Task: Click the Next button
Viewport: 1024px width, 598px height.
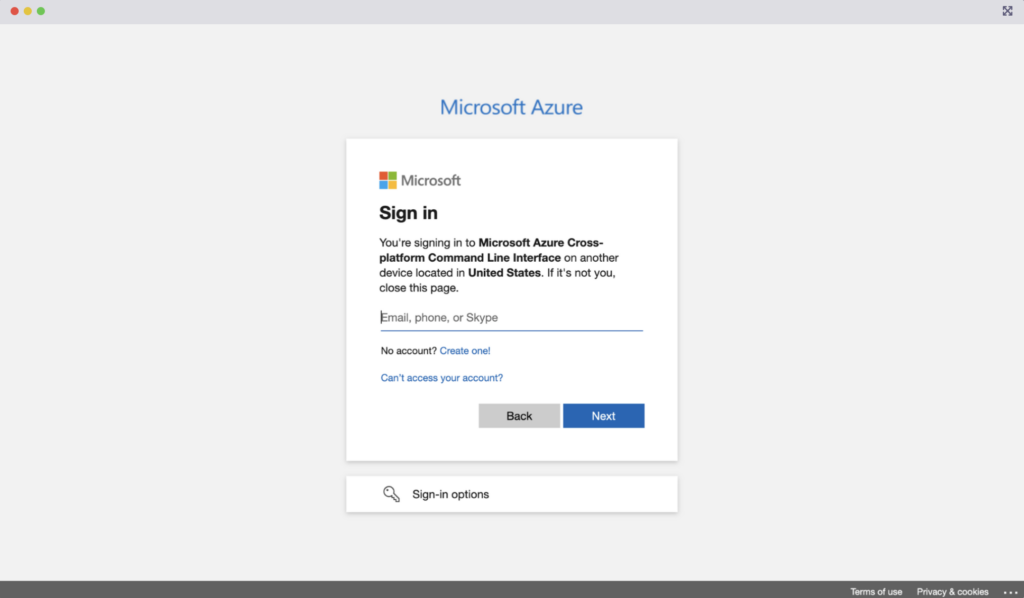Action: pos(603,416)
